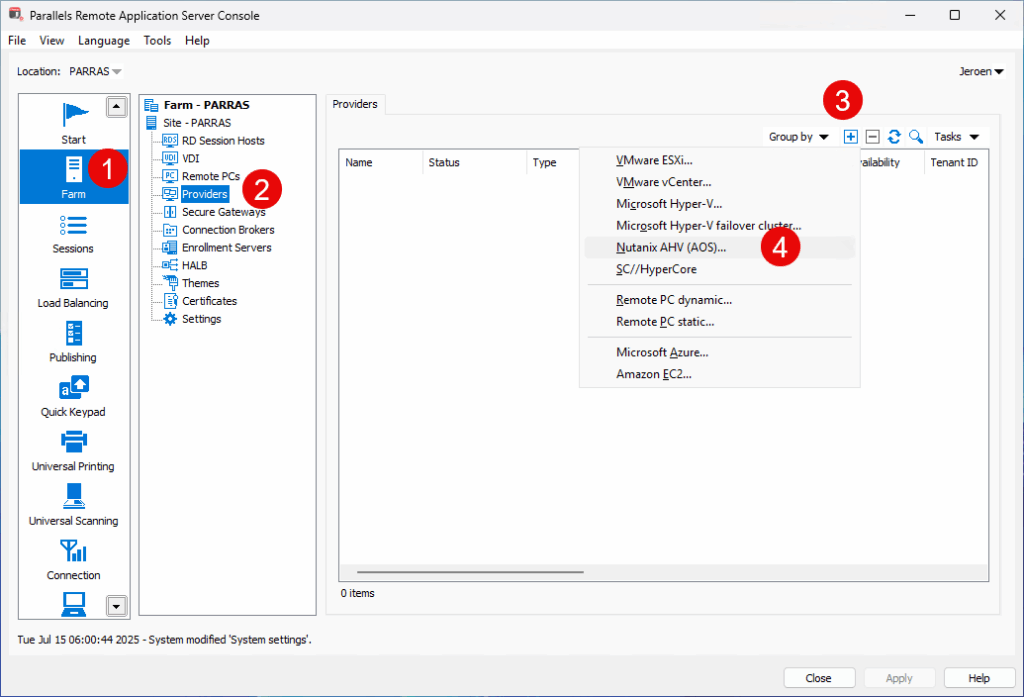The height and width of the screenshot is (697, 1024).
Task: Open the Universal Printing category
Action: [x=73, y=451]
